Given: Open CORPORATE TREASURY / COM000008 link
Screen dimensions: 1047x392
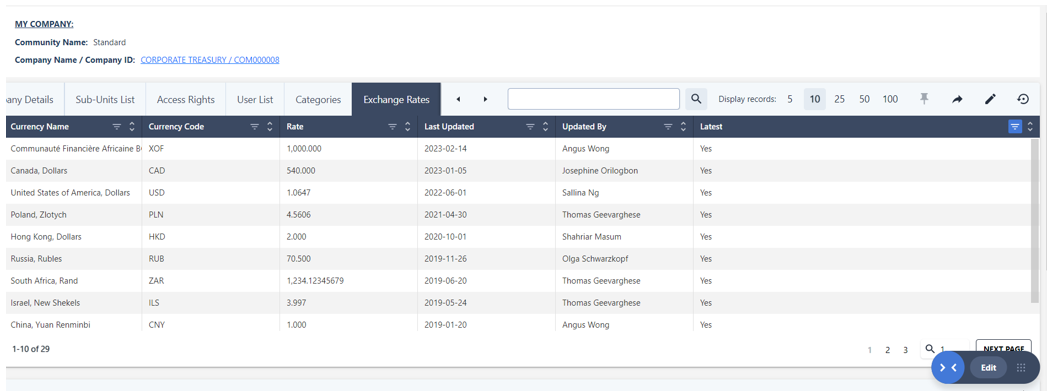Looking at the screenshot, I should pos(210,59).
